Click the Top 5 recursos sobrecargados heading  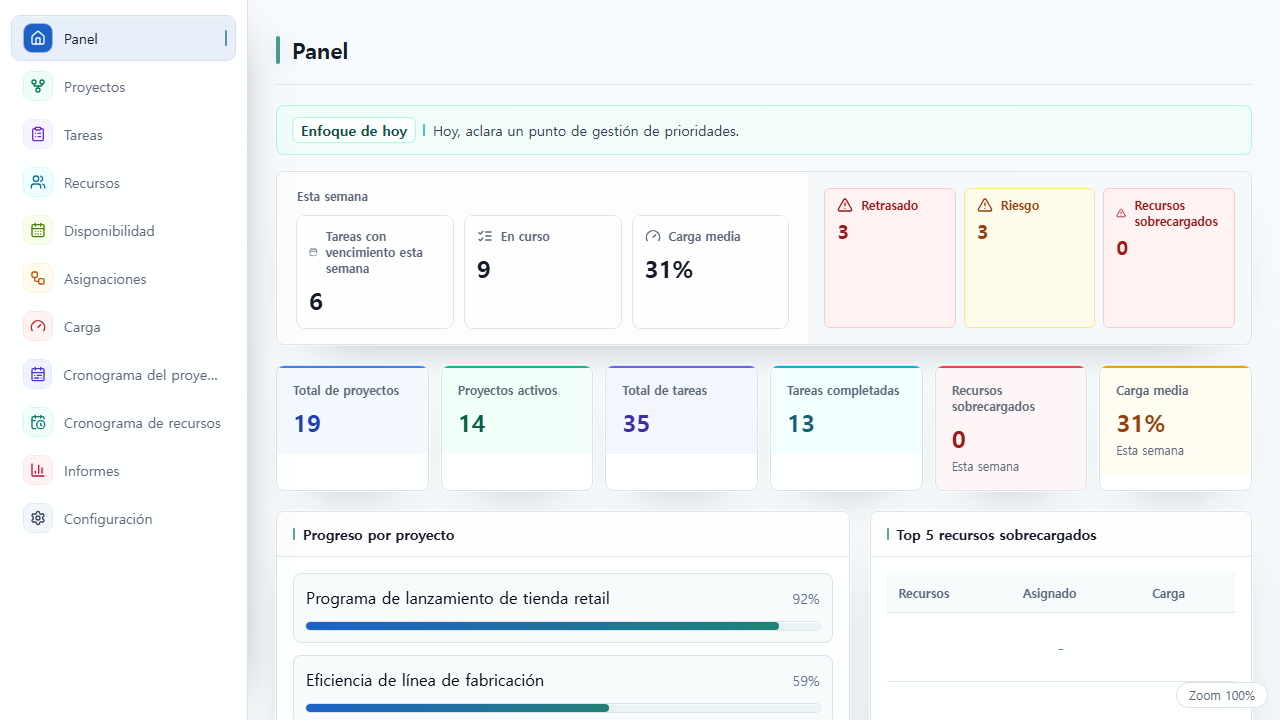click(x=996, y=536)
